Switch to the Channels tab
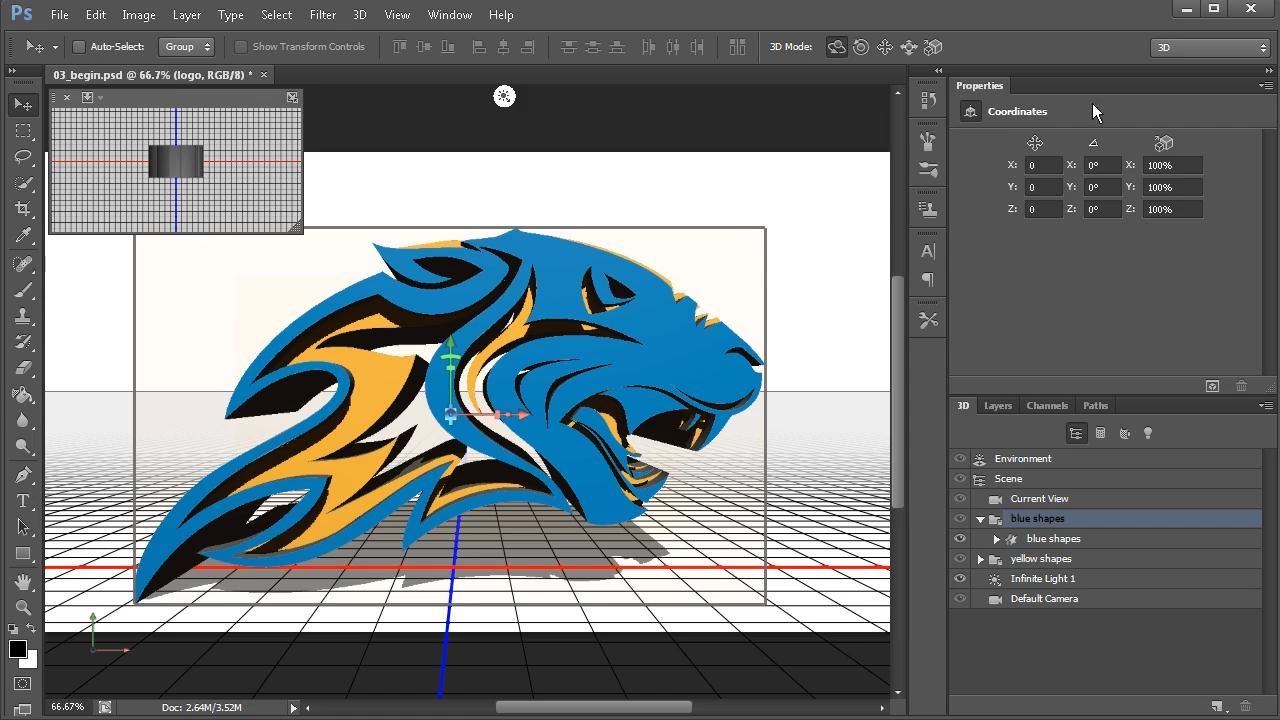The width and height of the screenshot is (1280, 720). 1047,405
